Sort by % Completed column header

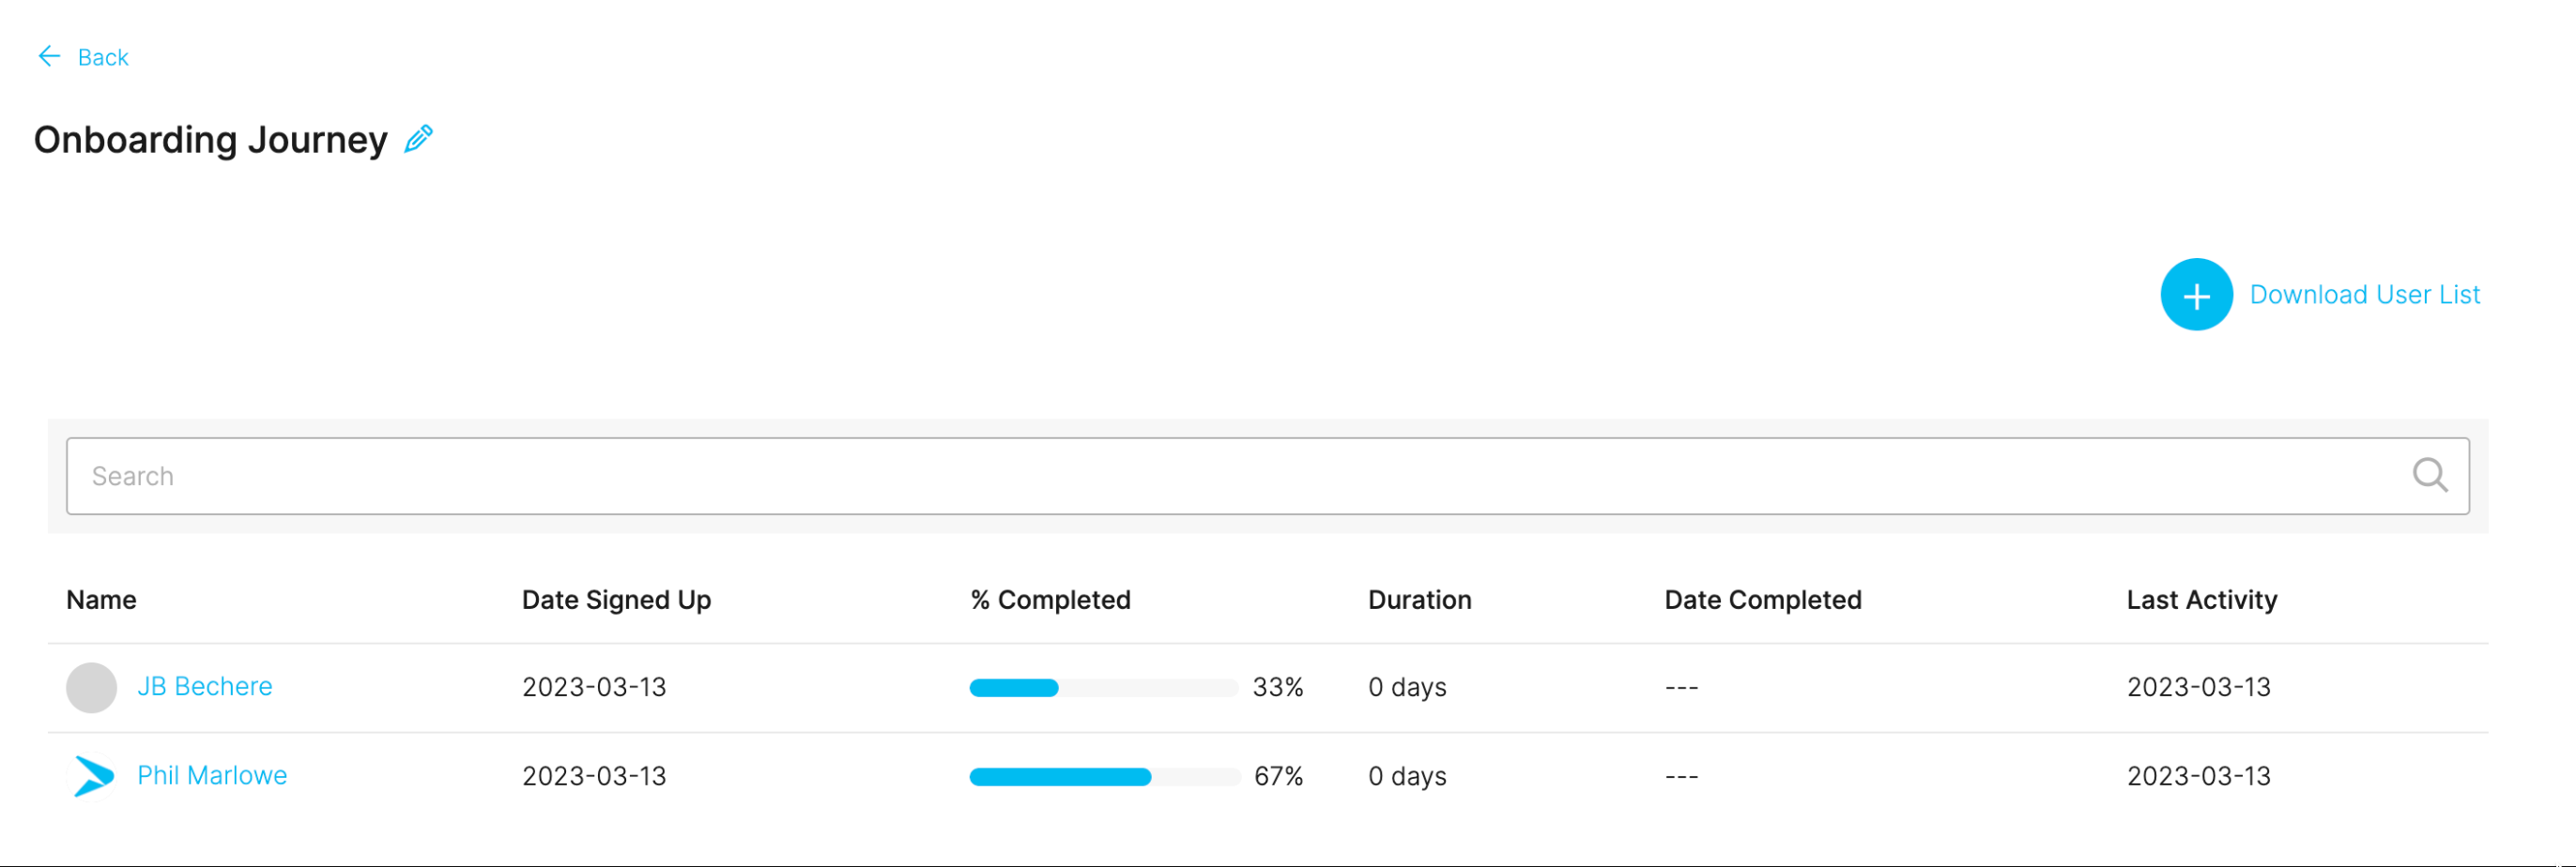click(1050, 600)
